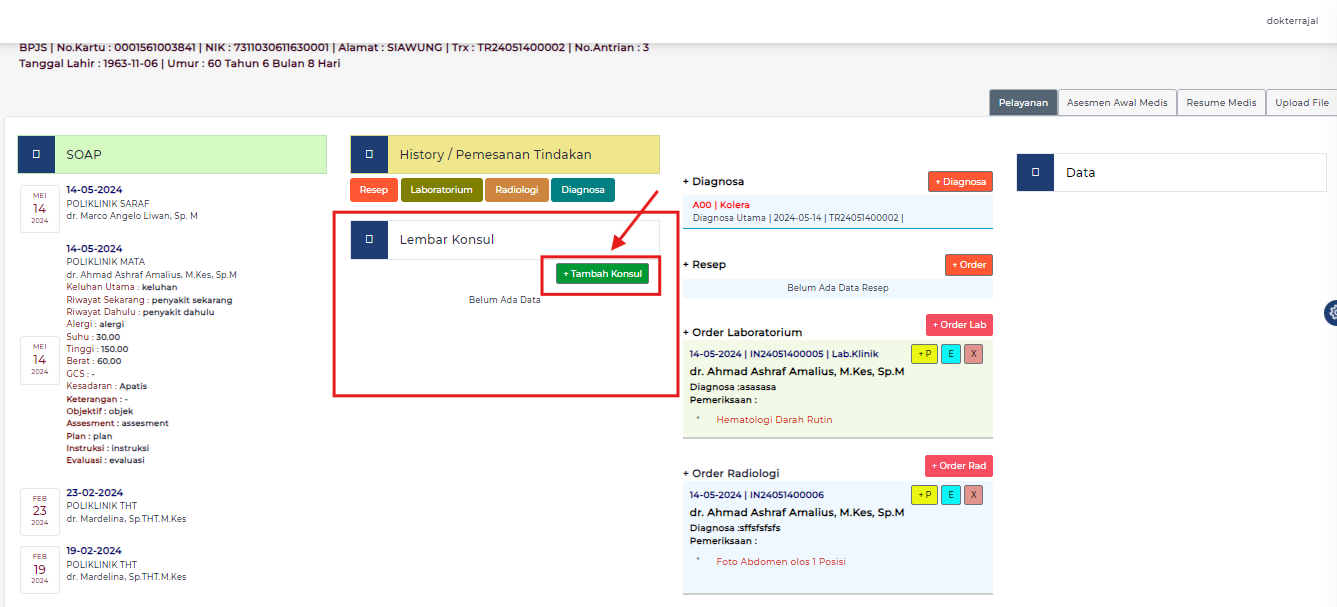
Task: Open the settings gear on right edge
Action: [1330, 313]
